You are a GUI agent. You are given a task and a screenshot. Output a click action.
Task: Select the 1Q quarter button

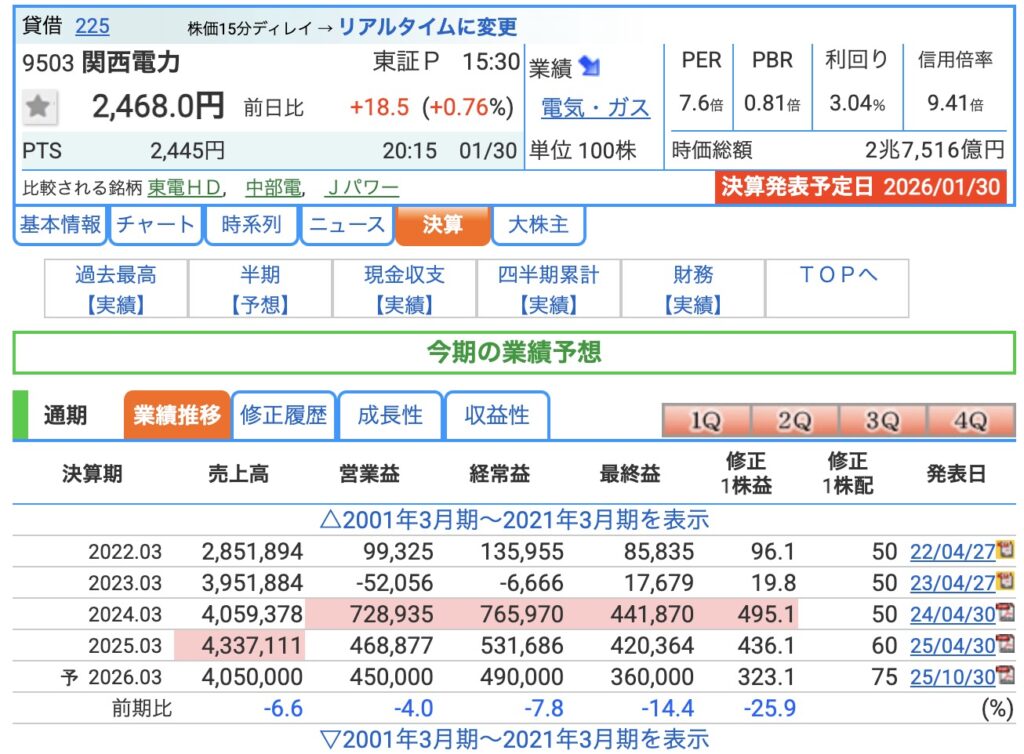pyautogui.click(x=705, y=421)
